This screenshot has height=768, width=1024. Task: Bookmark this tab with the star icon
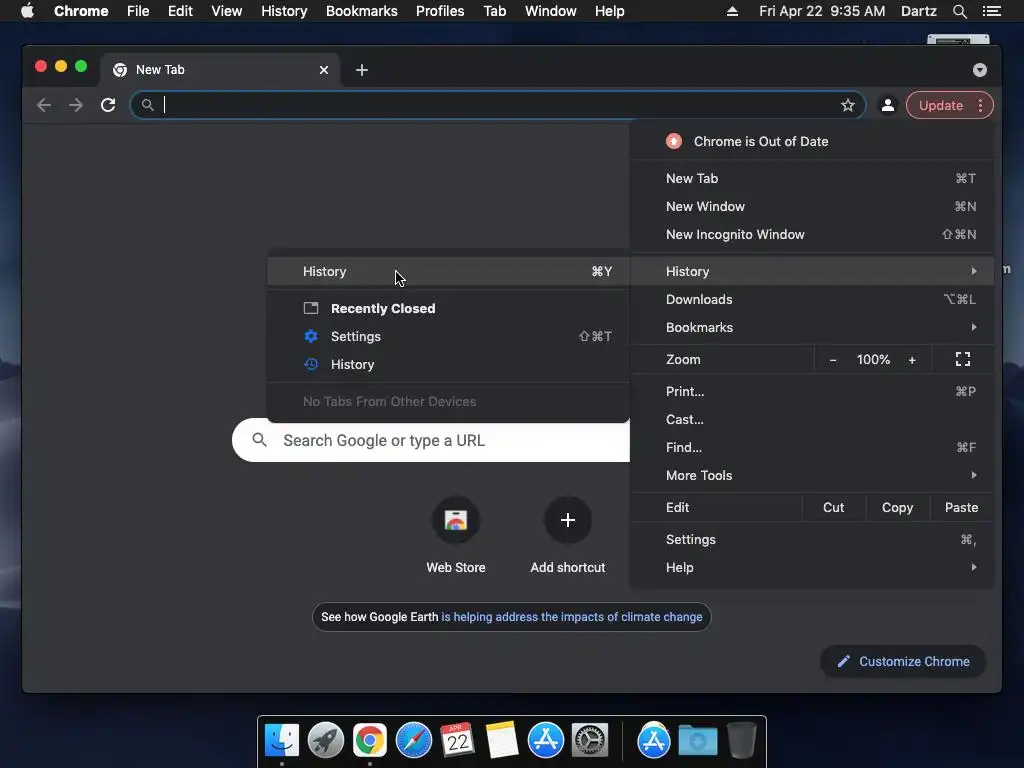(x=848, y=105)
